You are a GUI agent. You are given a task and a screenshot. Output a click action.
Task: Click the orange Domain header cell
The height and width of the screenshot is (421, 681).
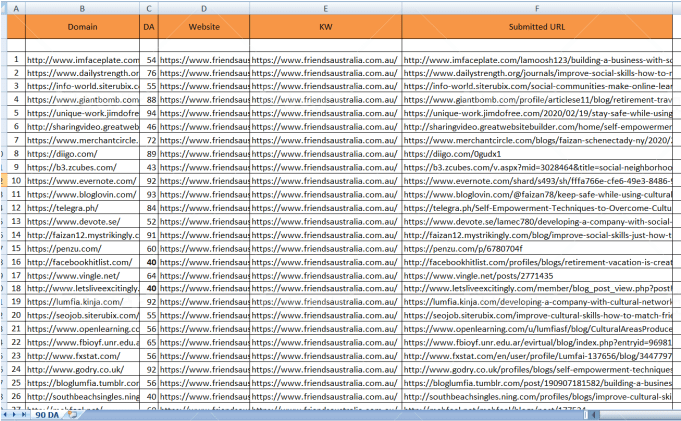point(83,27)
